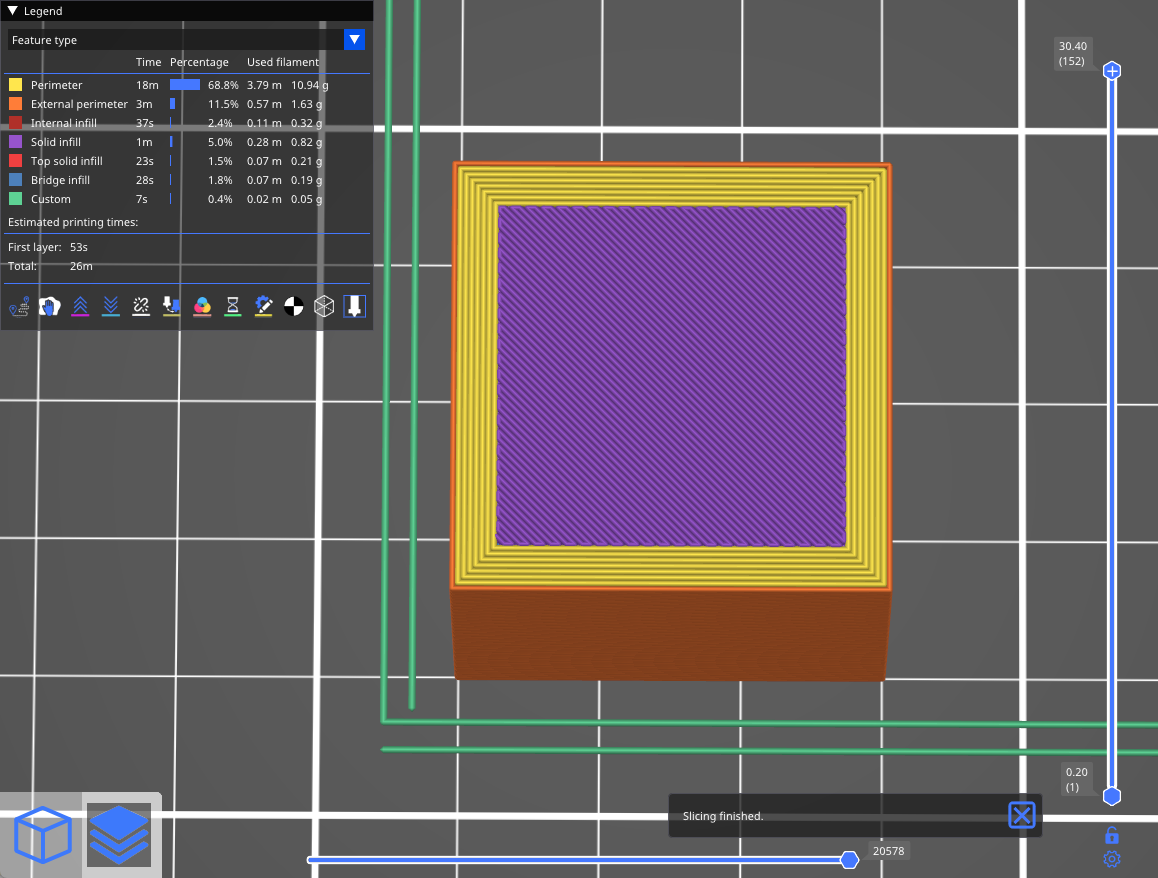
Task: Switch to the 3D editor view cube
Action: coord(43,835)
